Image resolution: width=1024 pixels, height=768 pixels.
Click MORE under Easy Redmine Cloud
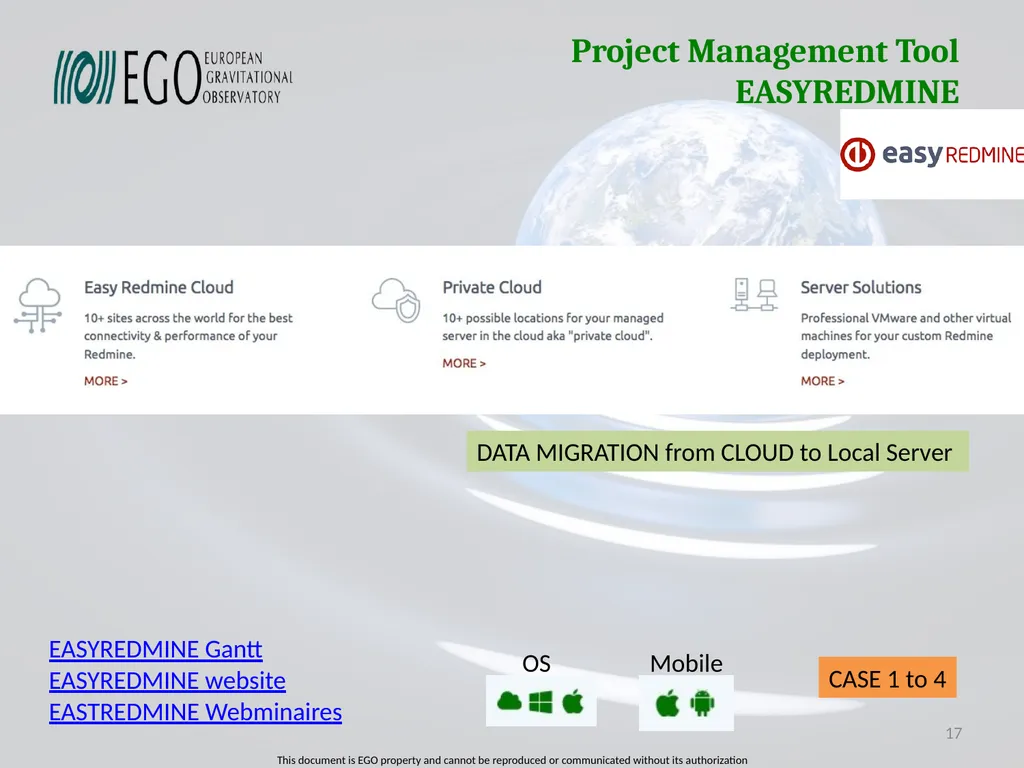pos(106,381)
